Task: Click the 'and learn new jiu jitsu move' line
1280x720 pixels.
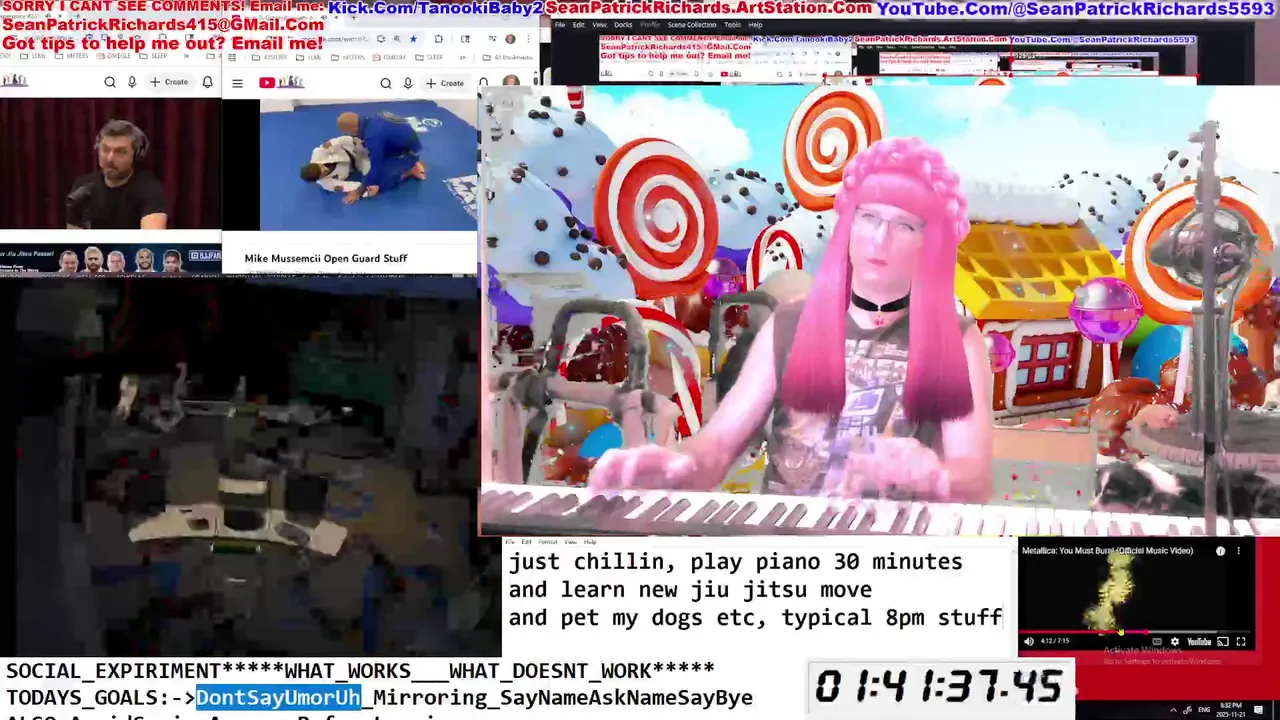Action: click(690, 590)
